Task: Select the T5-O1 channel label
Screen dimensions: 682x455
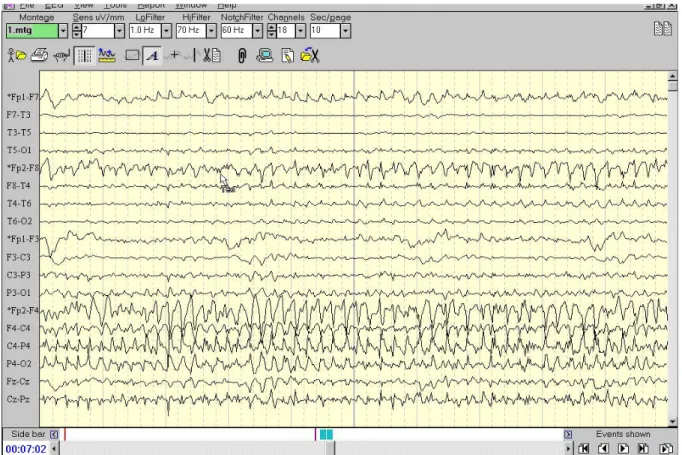Action: click(19, 150)
